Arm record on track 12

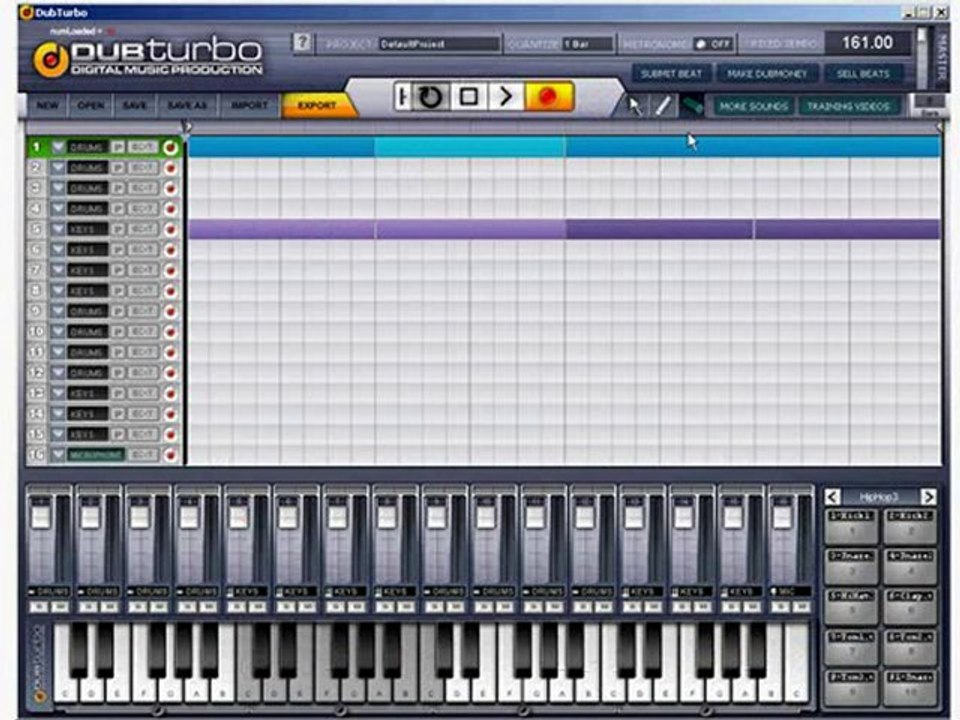(170, 373)
